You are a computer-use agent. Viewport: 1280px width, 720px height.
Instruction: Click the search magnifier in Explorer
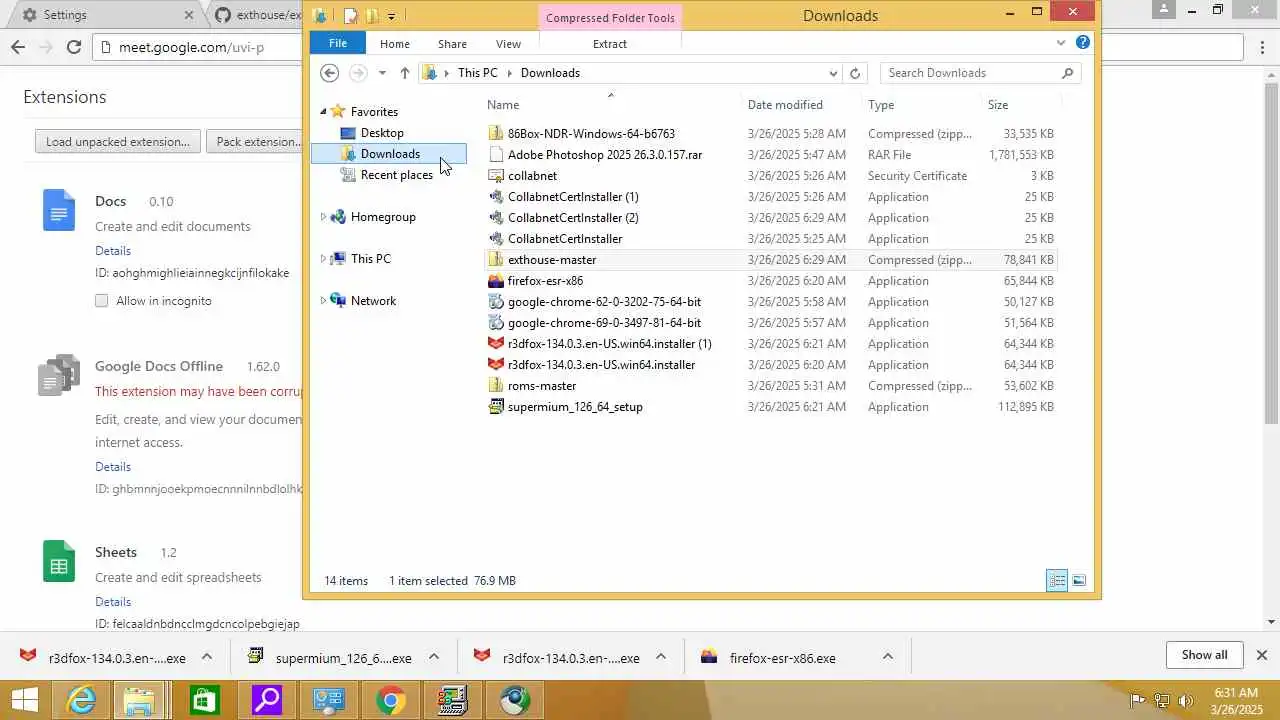click(x=1067, y=73)
